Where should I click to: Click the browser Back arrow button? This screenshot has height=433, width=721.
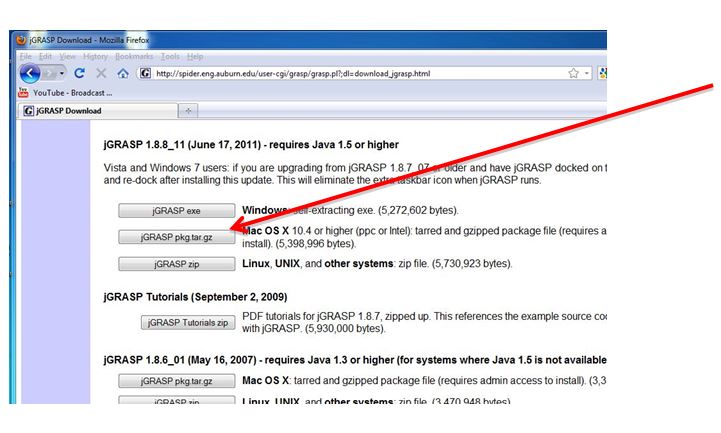click(x=30, y=73)
